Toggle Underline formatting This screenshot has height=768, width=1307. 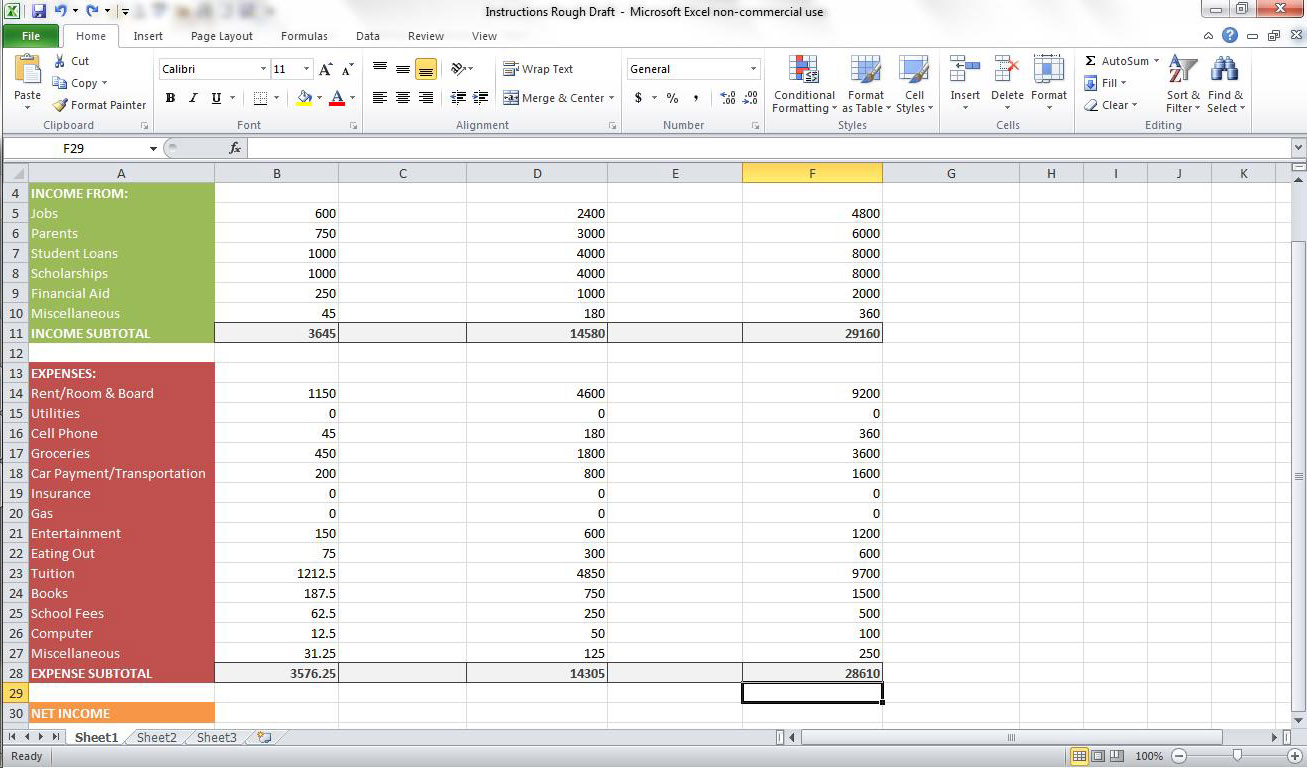(216, 98)
